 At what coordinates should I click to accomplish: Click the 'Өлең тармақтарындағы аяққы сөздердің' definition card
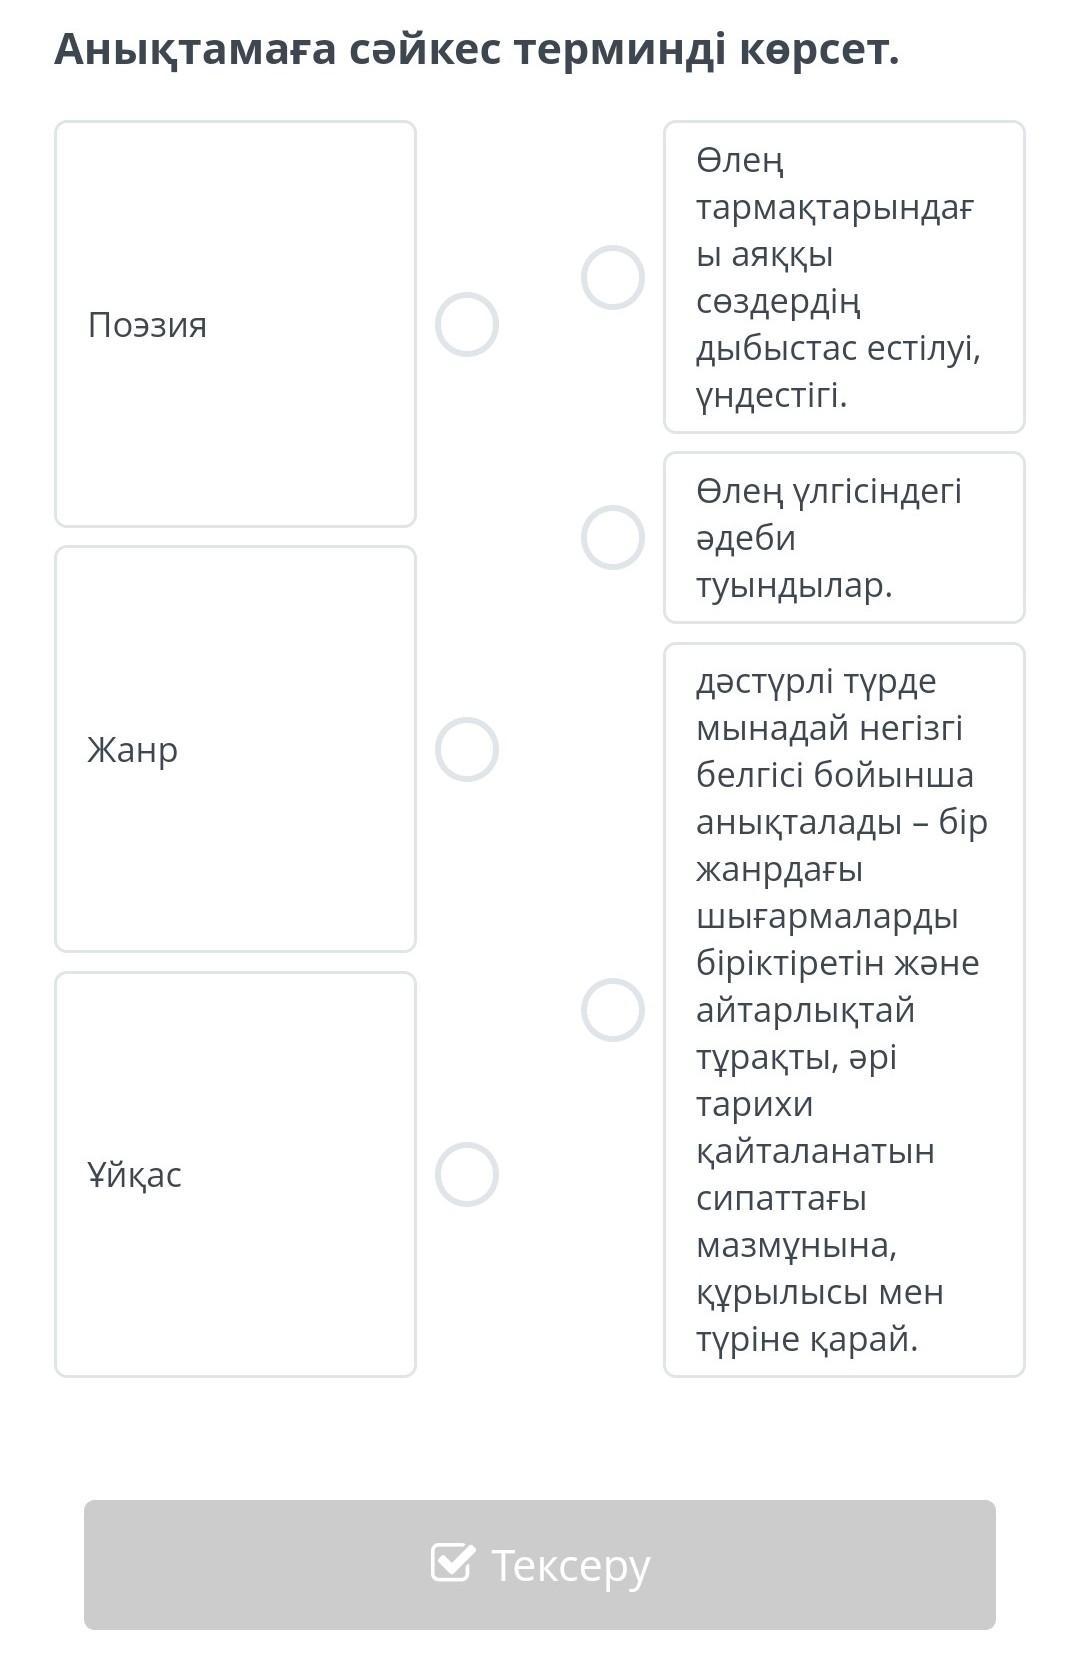(844, 277)
